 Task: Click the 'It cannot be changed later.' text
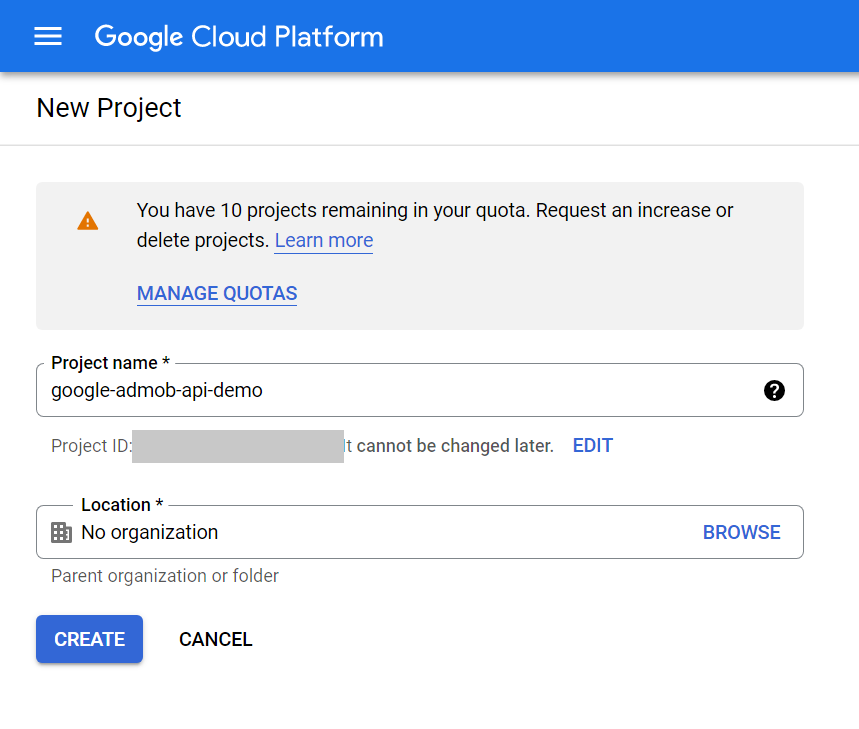(449, 446)
